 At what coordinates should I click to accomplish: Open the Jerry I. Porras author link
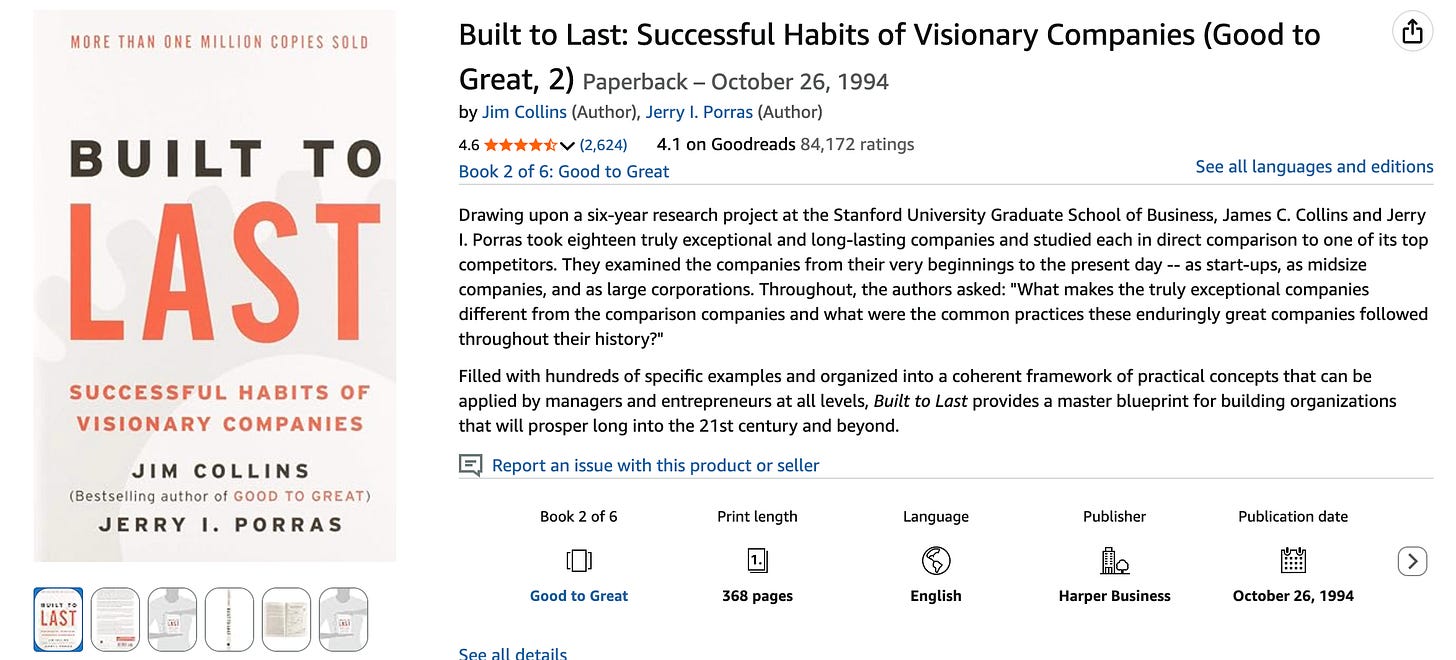699,112
